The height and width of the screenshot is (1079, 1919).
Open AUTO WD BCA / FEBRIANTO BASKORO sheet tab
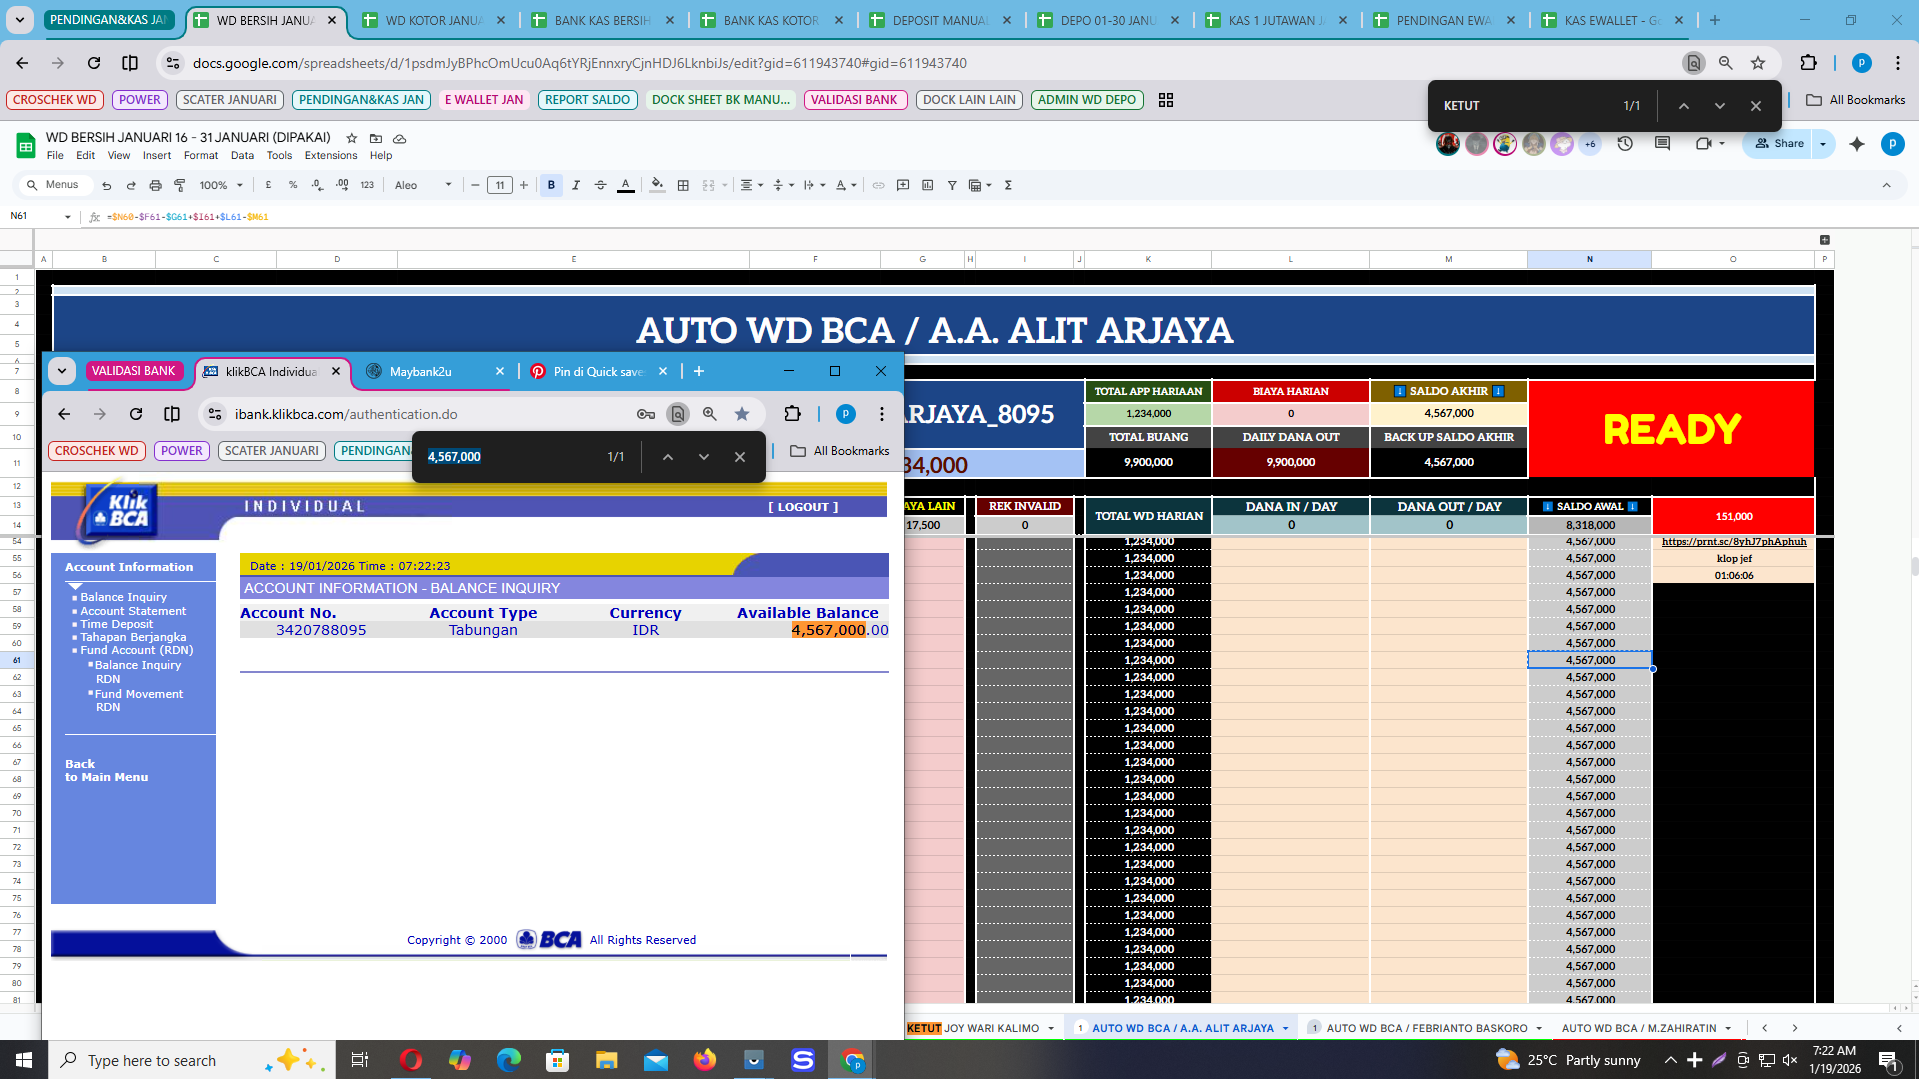pos(1426,1028)
